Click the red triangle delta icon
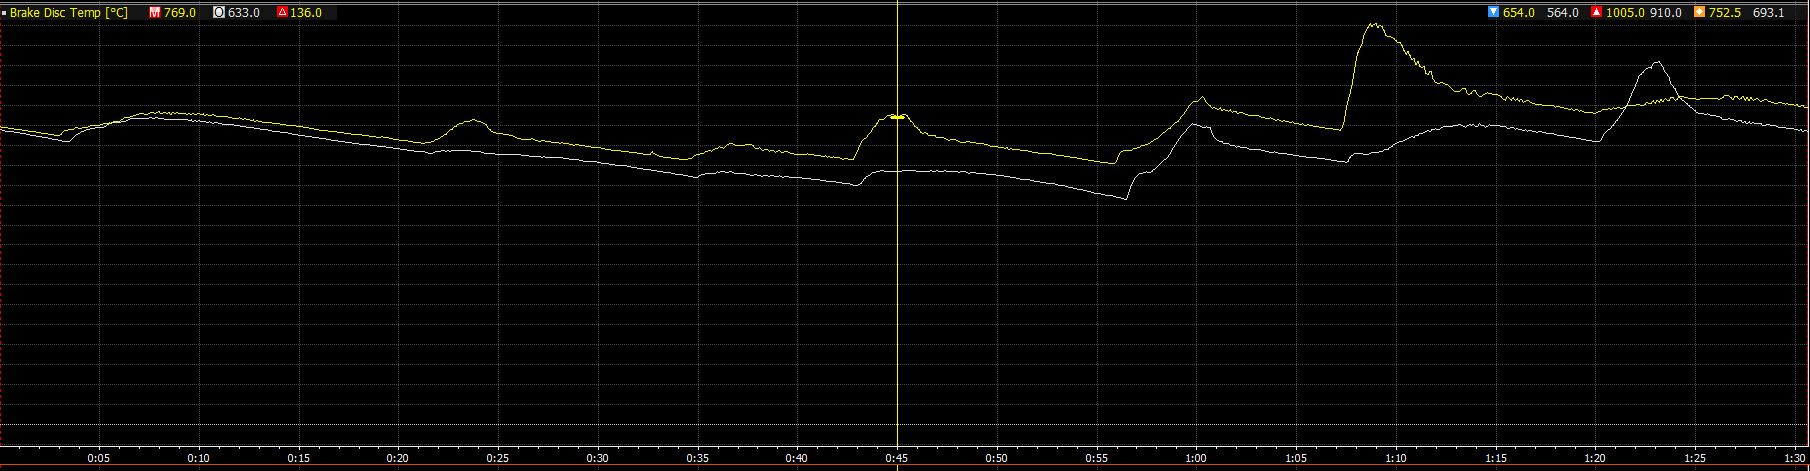The height and width of the screenshot is (471, 1810). coord(282,13)
